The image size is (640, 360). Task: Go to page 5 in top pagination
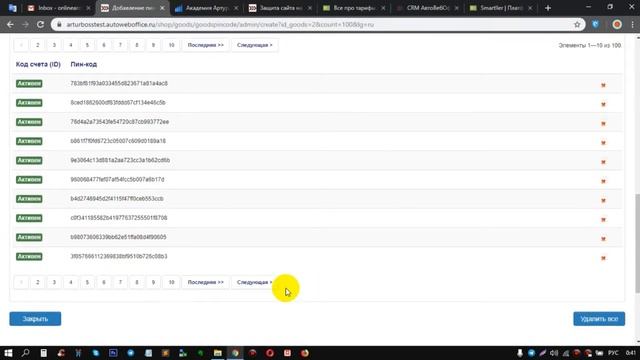[x=87, y=45]
